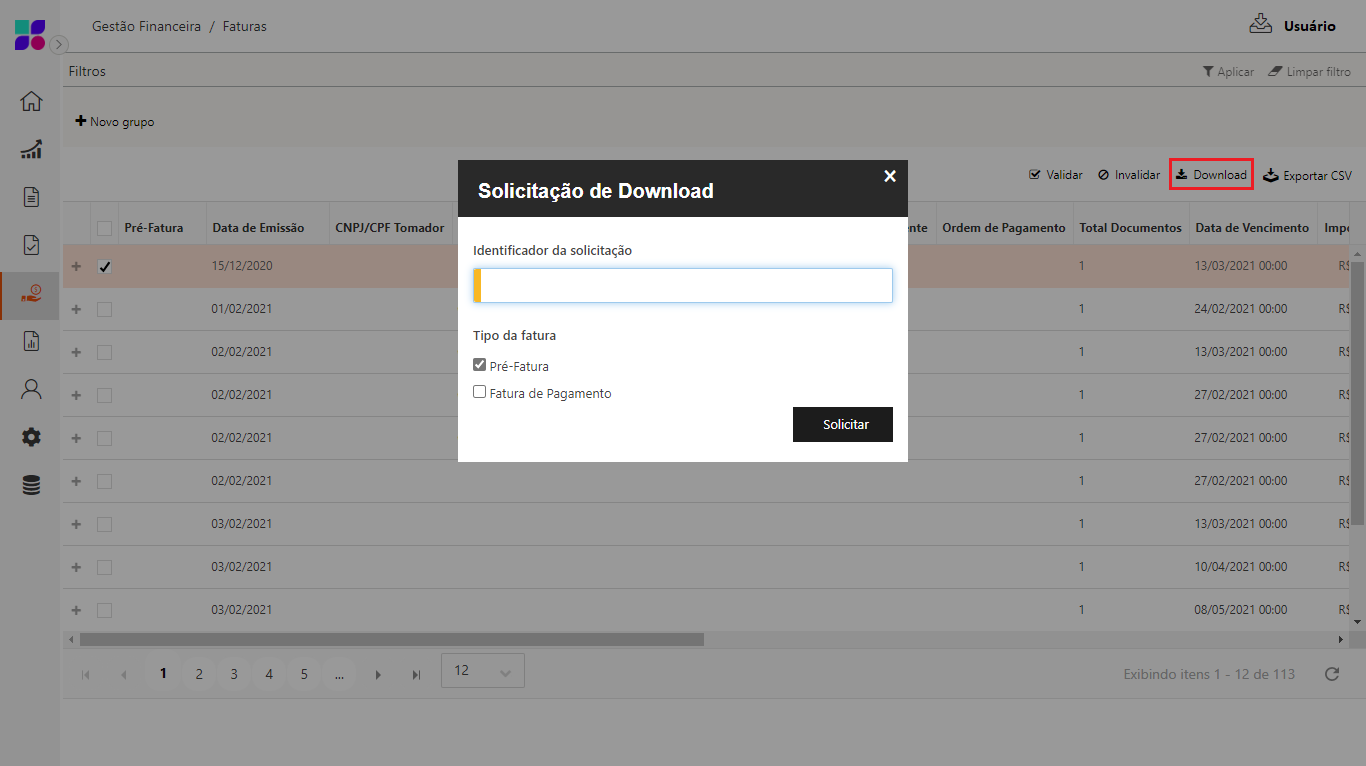Click the Home icon in sidebar
Image resolution: width=1366 pixels, height=766 pixels.
point(31,101)
